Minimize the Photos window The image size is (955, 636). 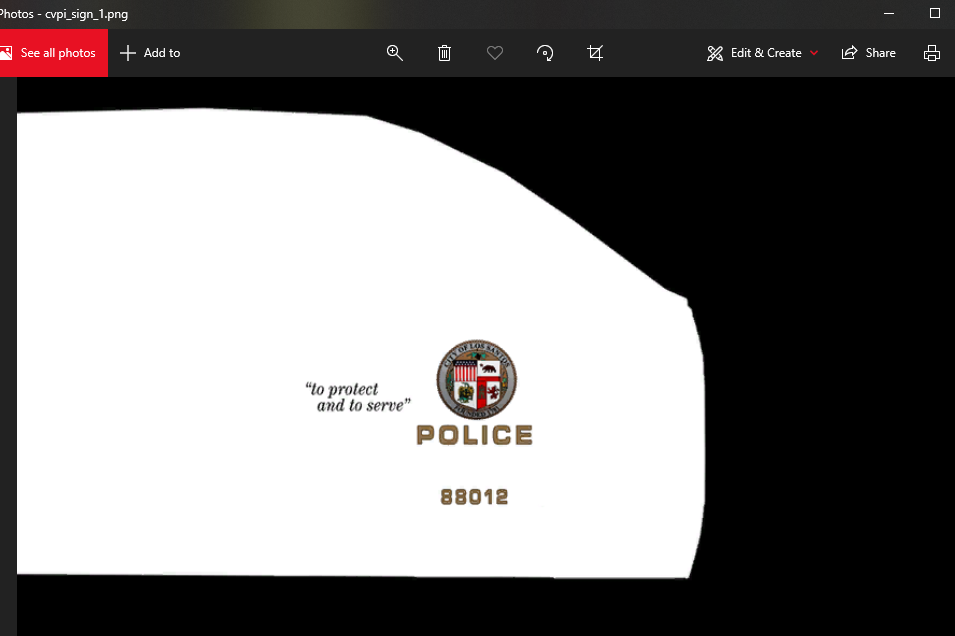[888, 14]
